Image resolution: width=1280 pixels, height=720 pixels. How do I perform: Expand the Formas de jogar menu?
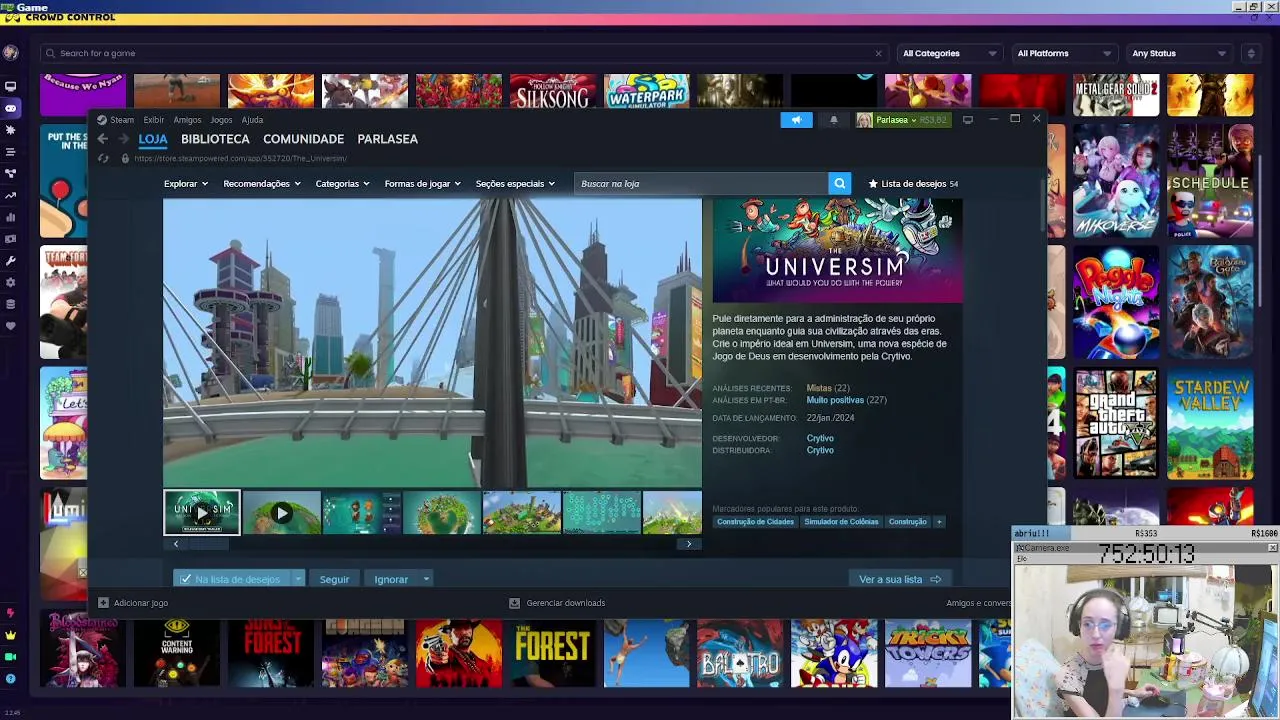pos(422,184)
